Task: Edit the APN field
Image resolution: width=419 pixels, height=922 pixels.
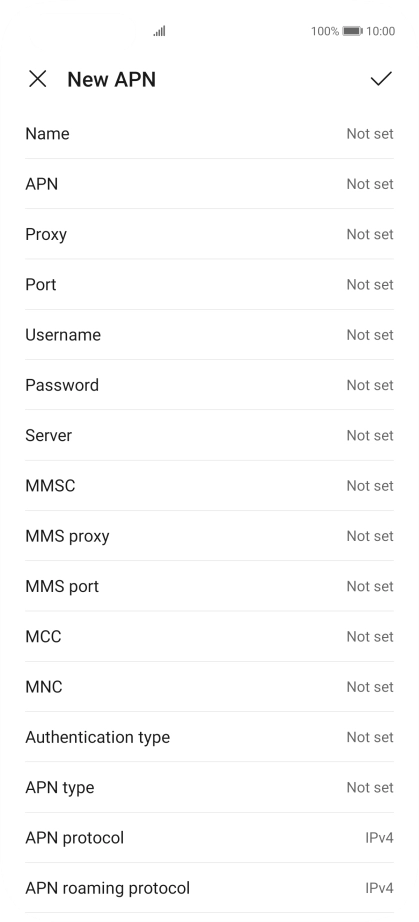Action: point(209,184)
